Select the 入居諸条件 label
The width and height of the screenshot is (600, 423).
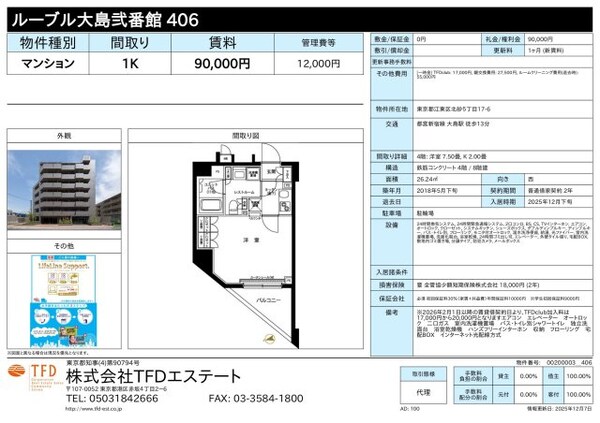(x=392, y=273)
